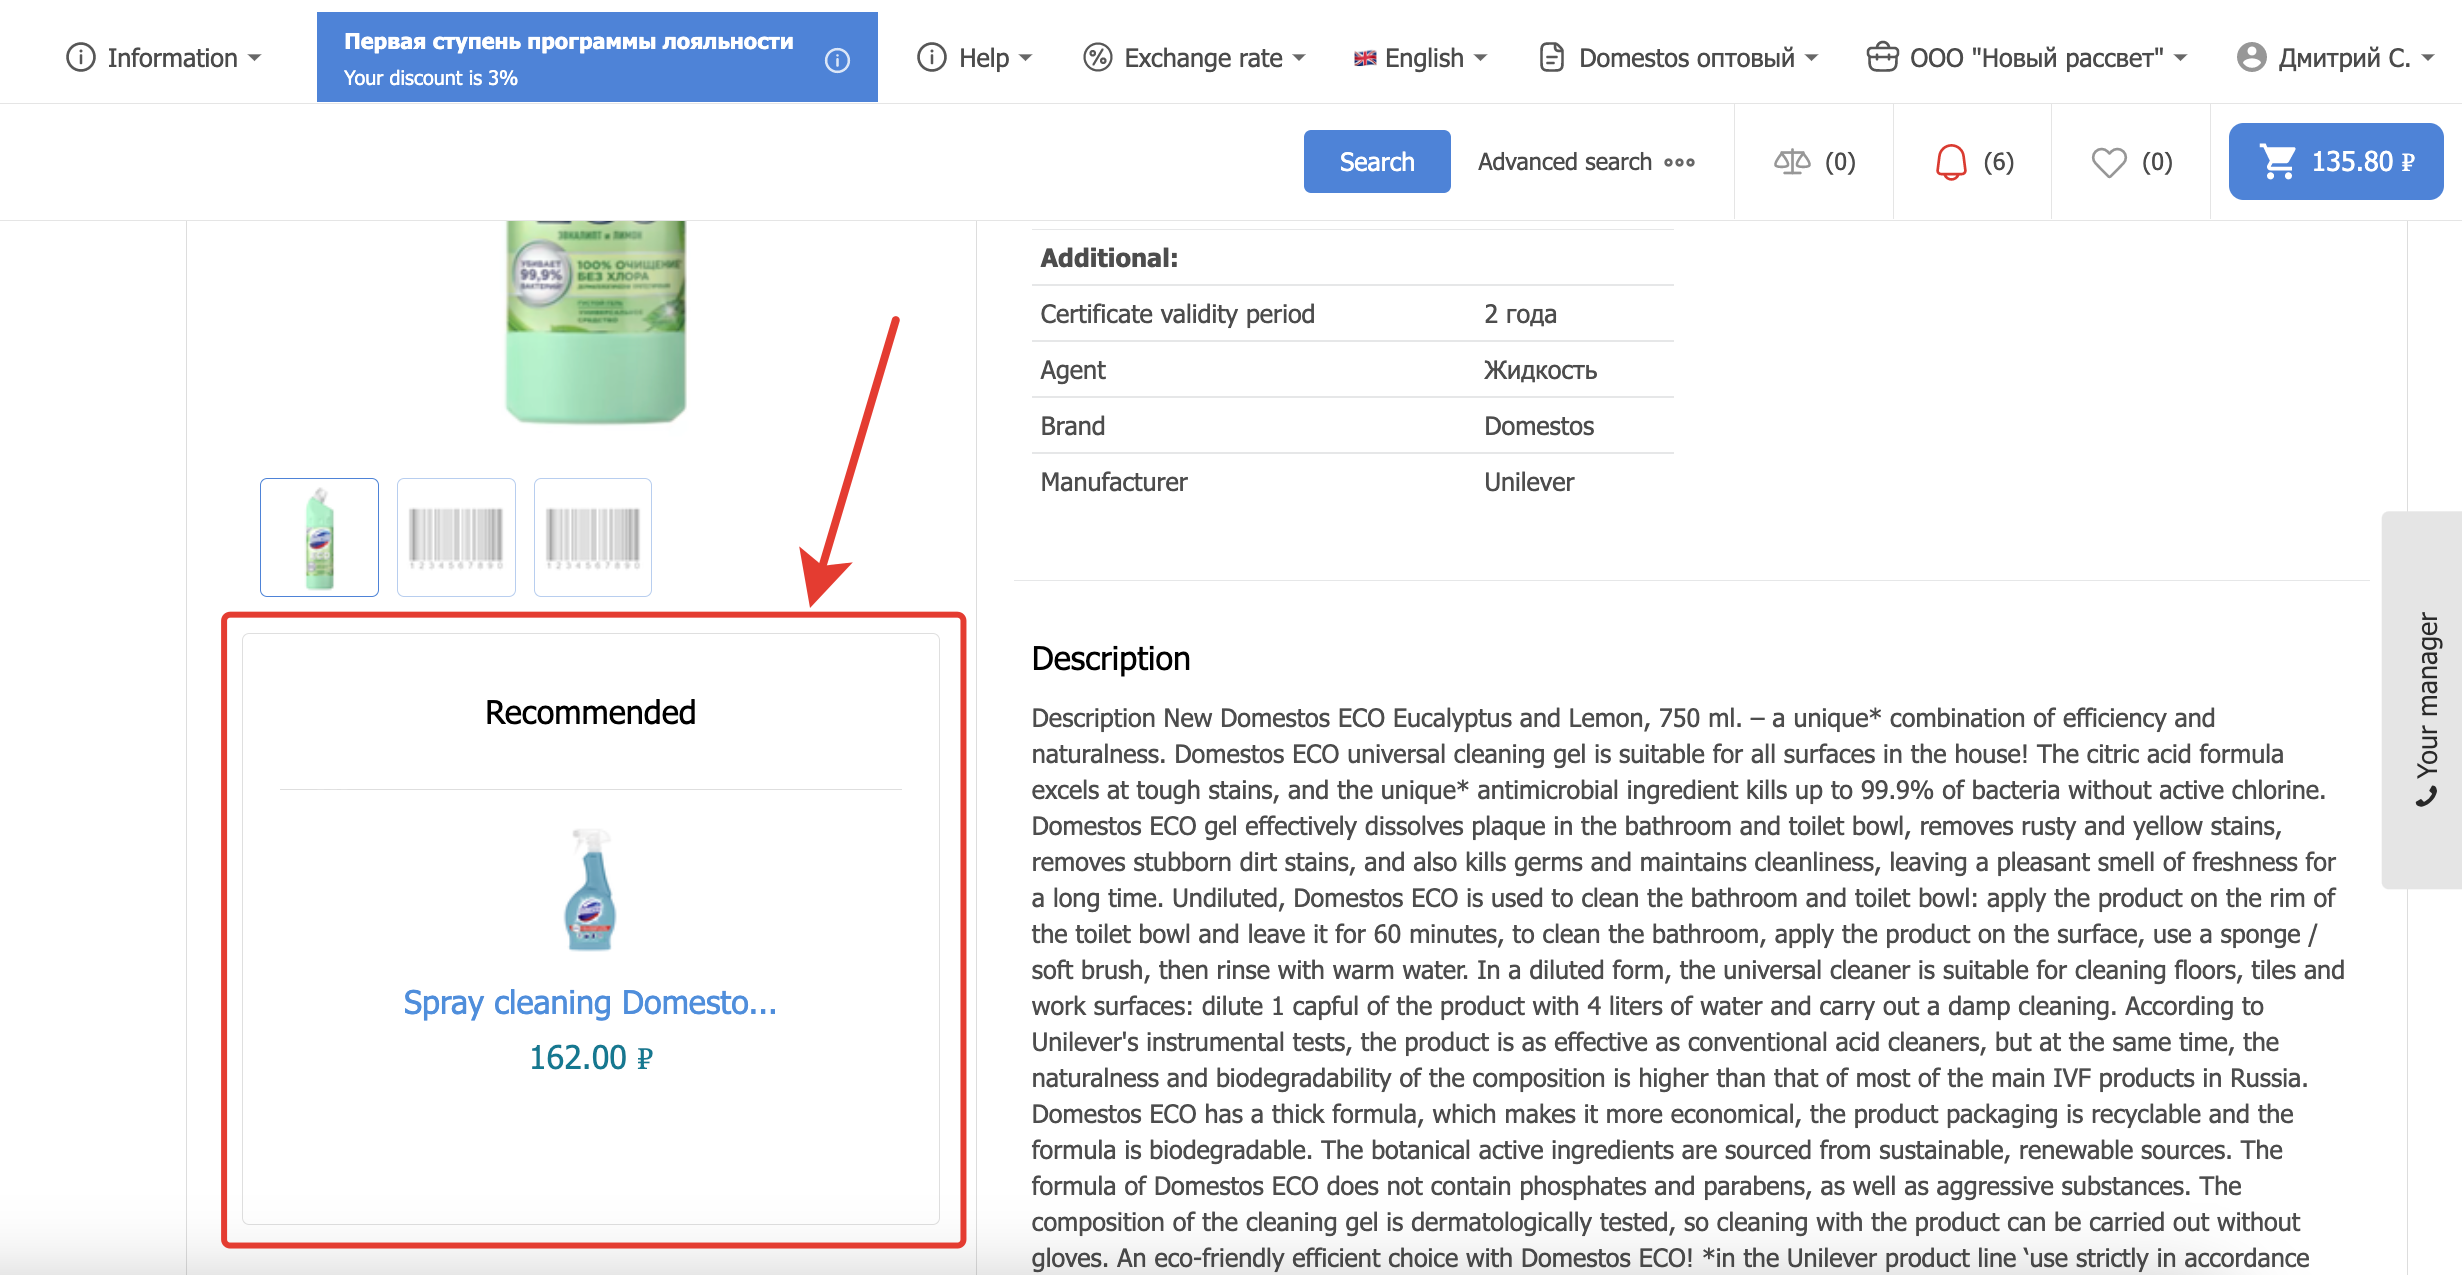Screen dimensions: 2462x1275
Task: Open the Help menu
Action: 974,58
